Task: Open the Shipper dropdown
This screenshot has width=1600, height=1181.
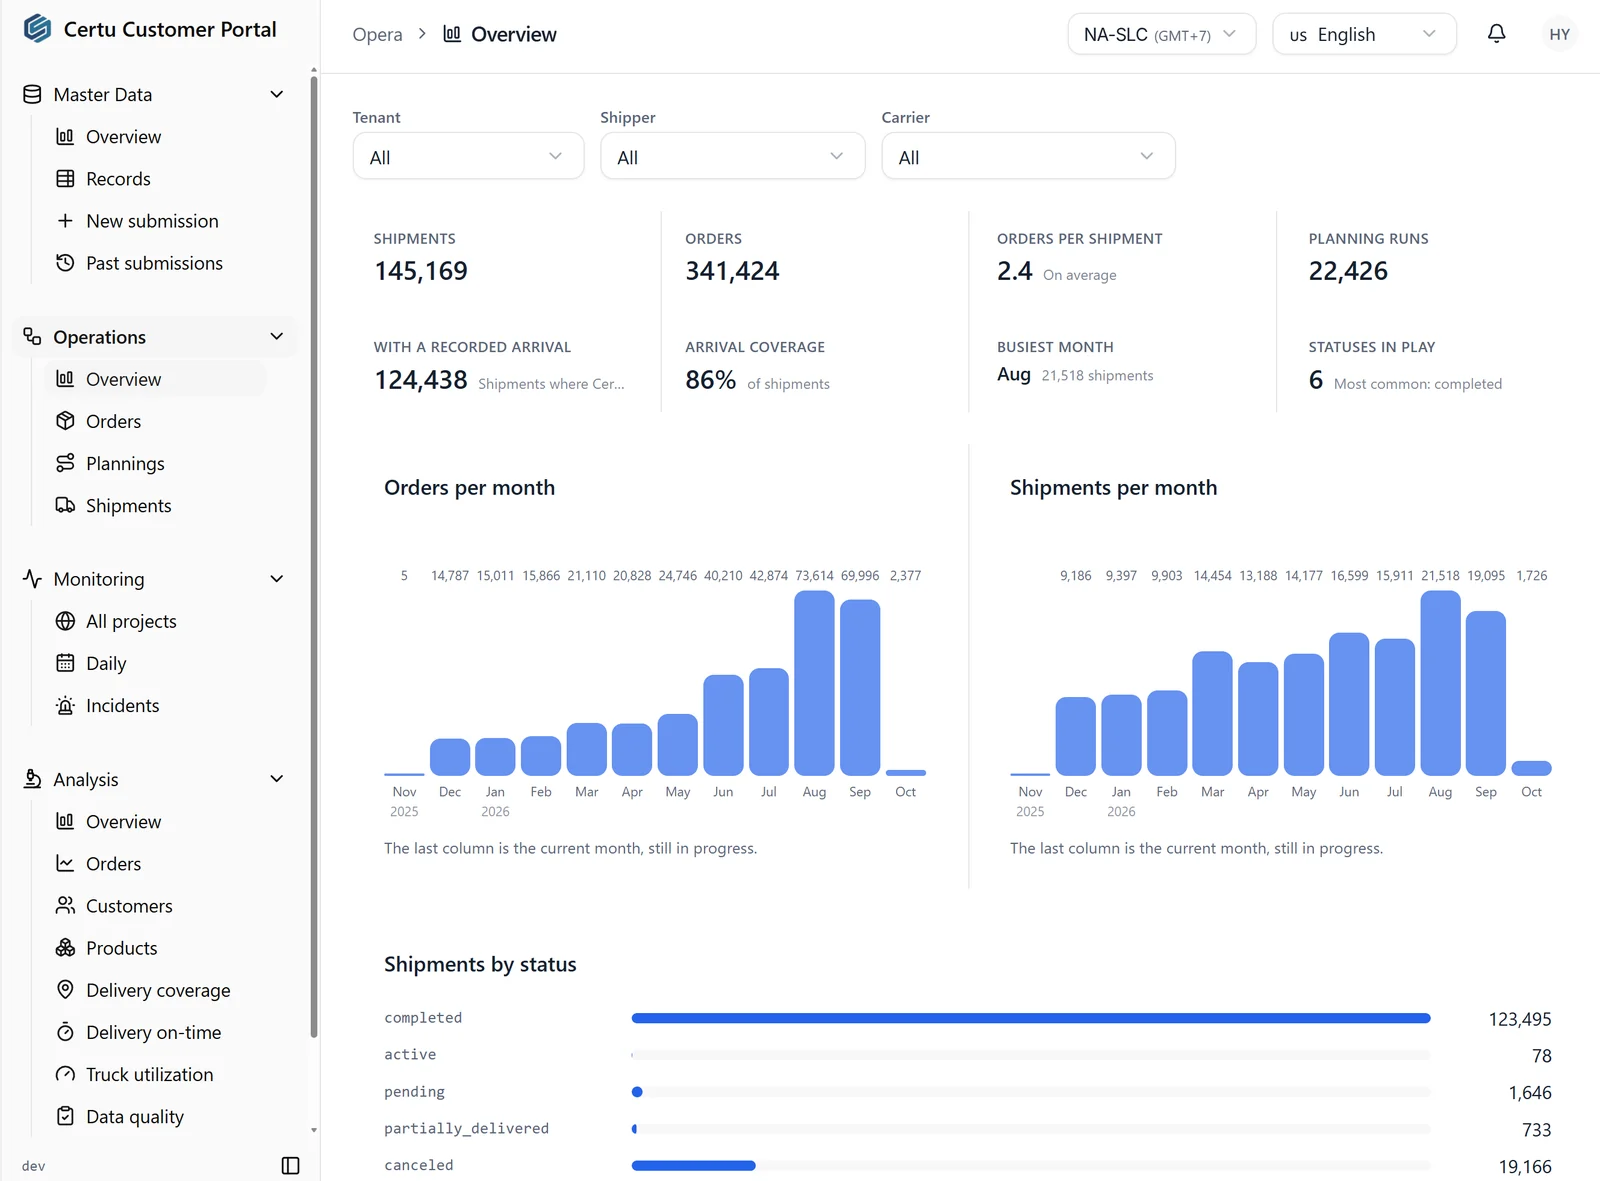Action: coord(732,156)
